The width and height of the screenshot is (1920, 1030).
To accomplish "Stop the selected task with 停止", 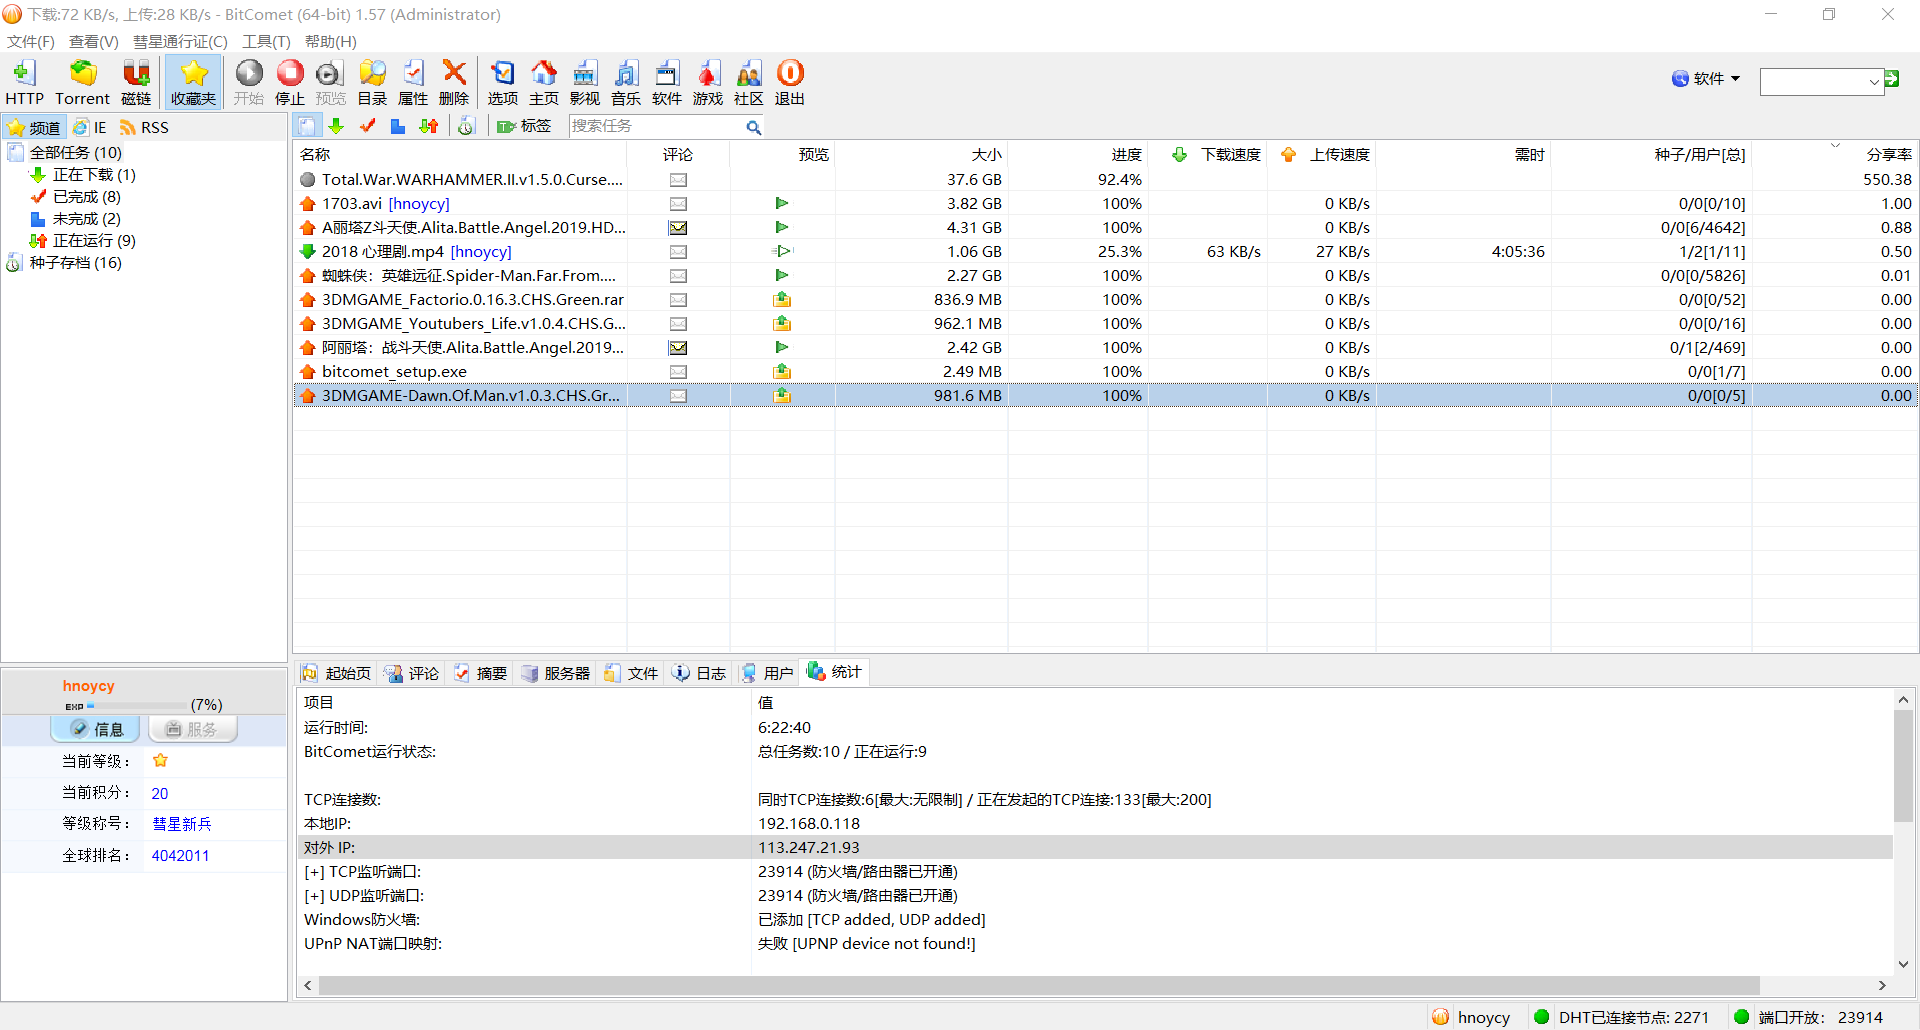I will click(290, 83).
